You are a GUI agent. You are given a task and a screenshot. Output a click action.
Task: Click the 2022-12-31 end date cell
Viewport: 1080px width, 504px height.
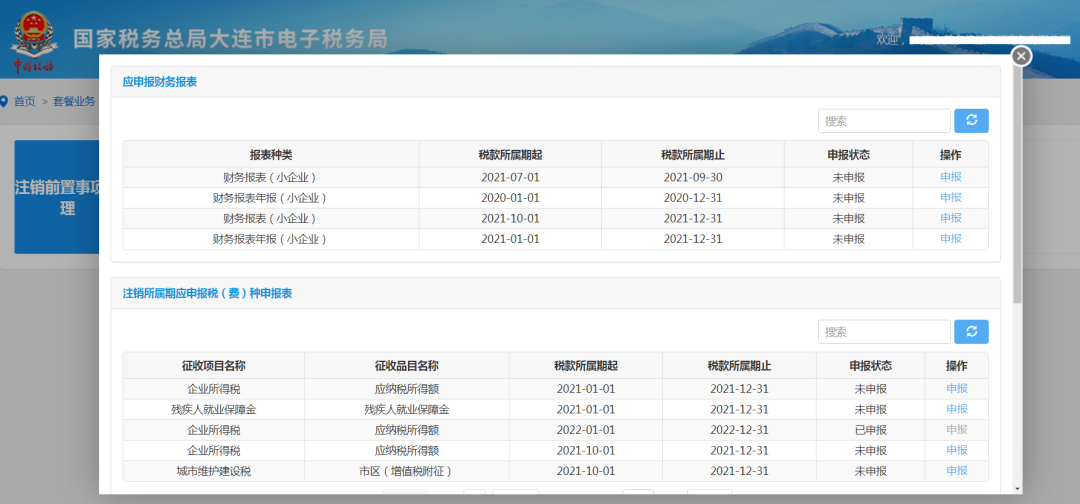739,430
